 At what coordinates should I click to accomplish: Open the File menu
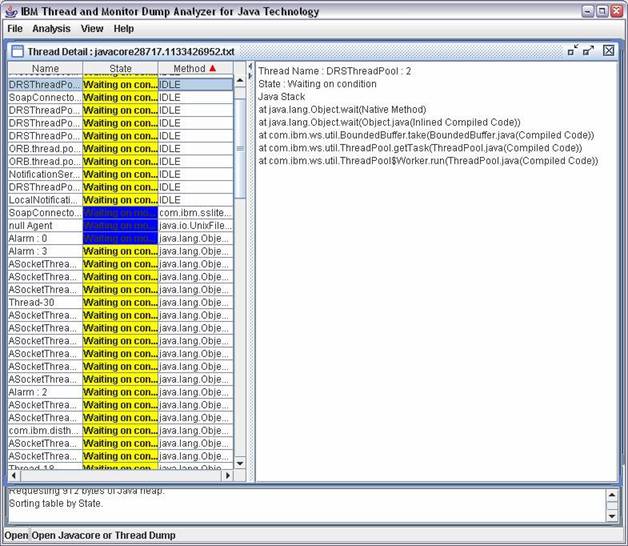[x=15, y=29]
